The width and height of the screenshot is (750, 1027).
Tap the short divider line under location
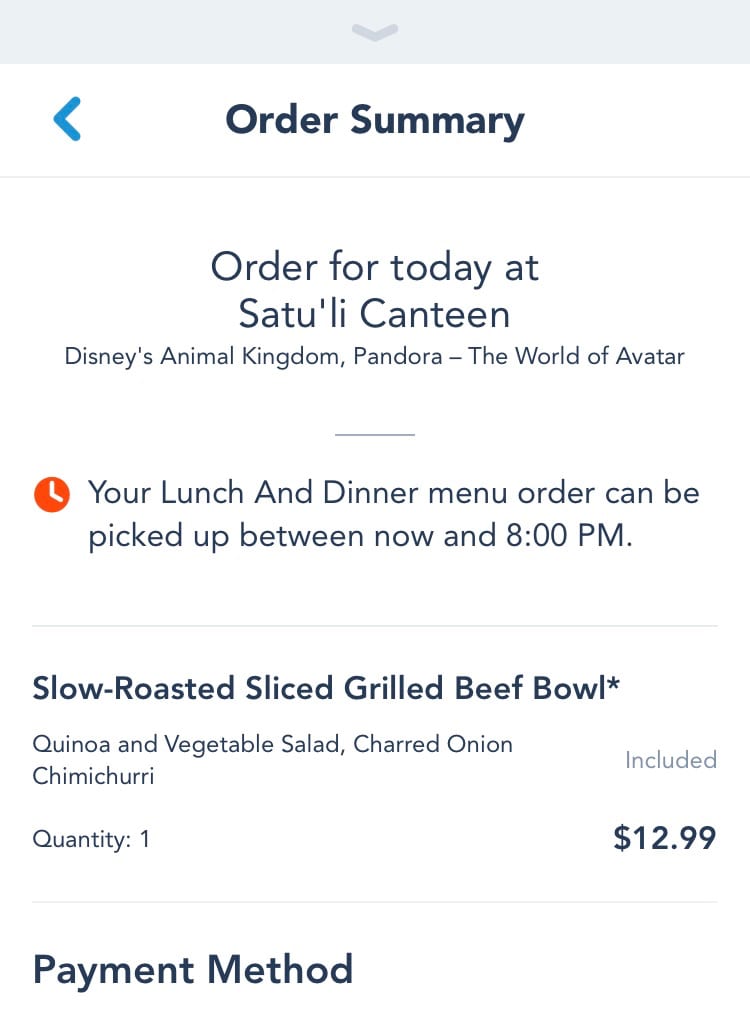375,434
